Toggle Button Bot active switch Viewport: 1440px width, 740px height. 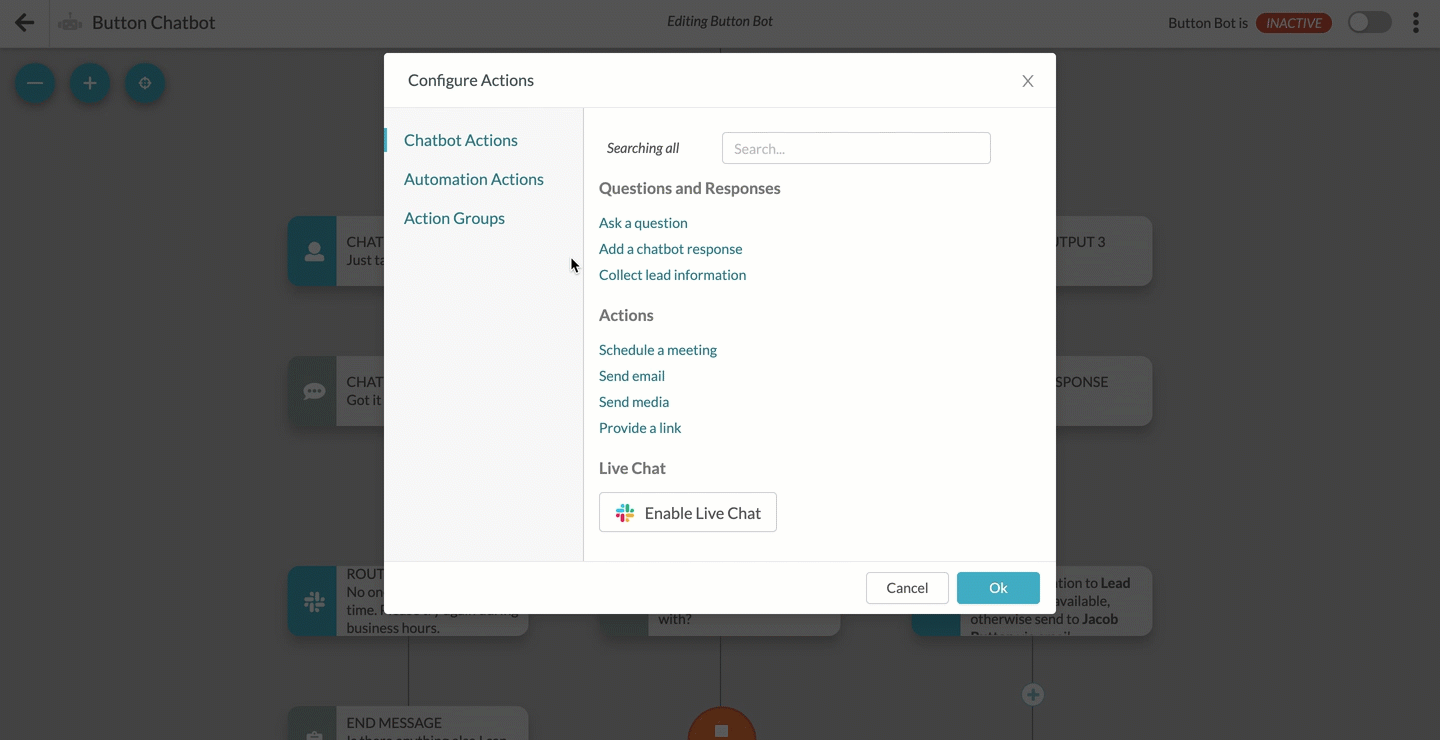[1369, 23]
